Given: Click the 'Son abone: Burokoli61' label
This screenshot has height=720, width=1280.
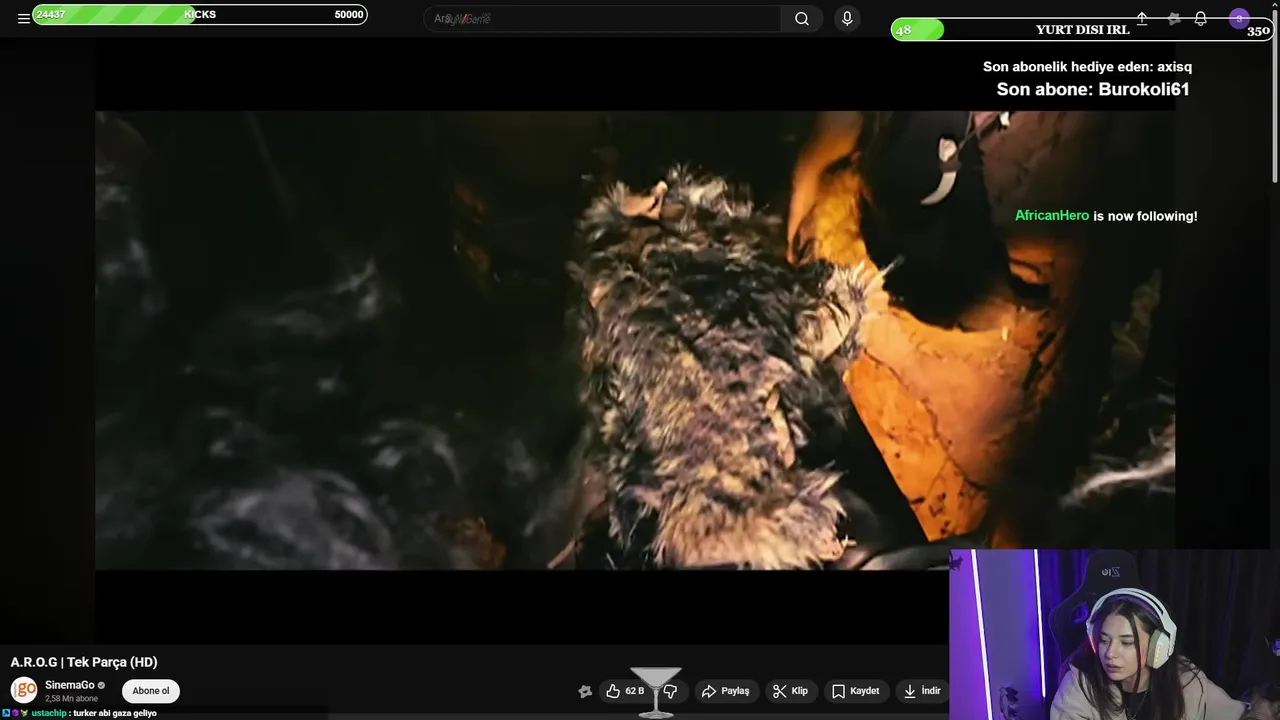Looking at the screenshot, I should coord(1093,89).
